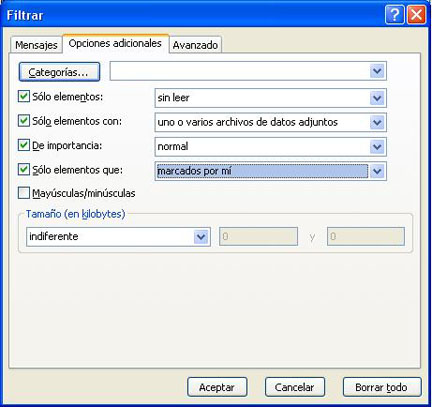Screen dimensions: 432x407
Task: Uncheck the Sólo elementos checkbox
Action: click(x=24, y=96)
